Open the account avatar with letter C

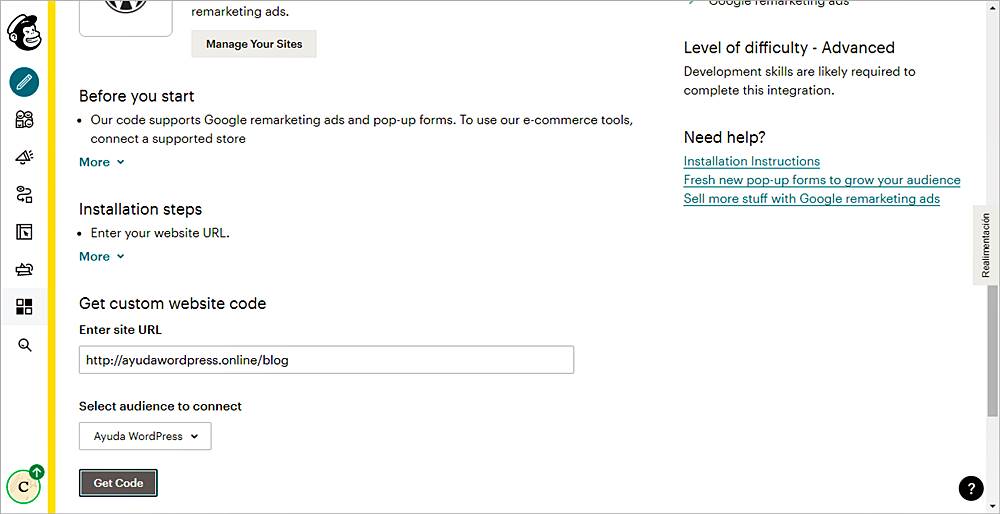coord(23,487)
